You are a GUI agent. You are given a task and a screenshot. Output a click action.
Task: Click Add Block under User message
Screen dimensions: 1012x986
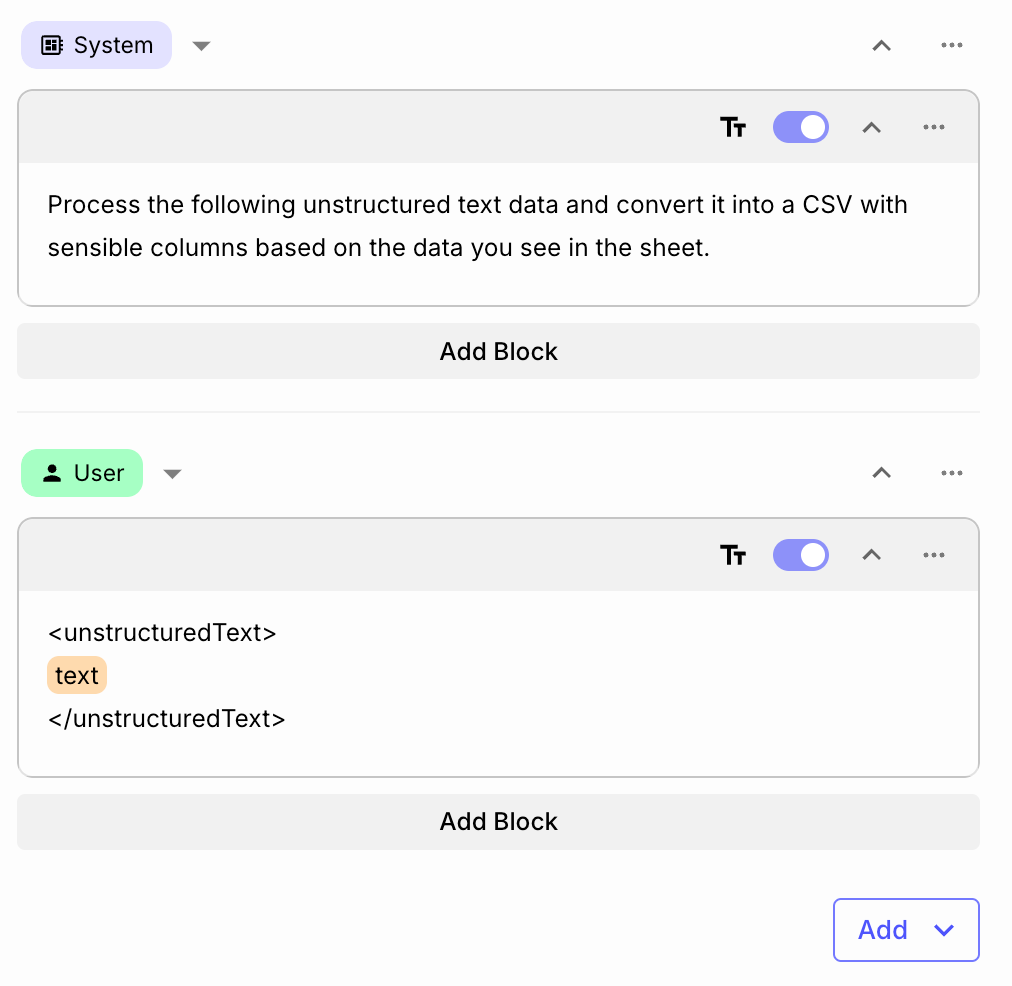498,821
